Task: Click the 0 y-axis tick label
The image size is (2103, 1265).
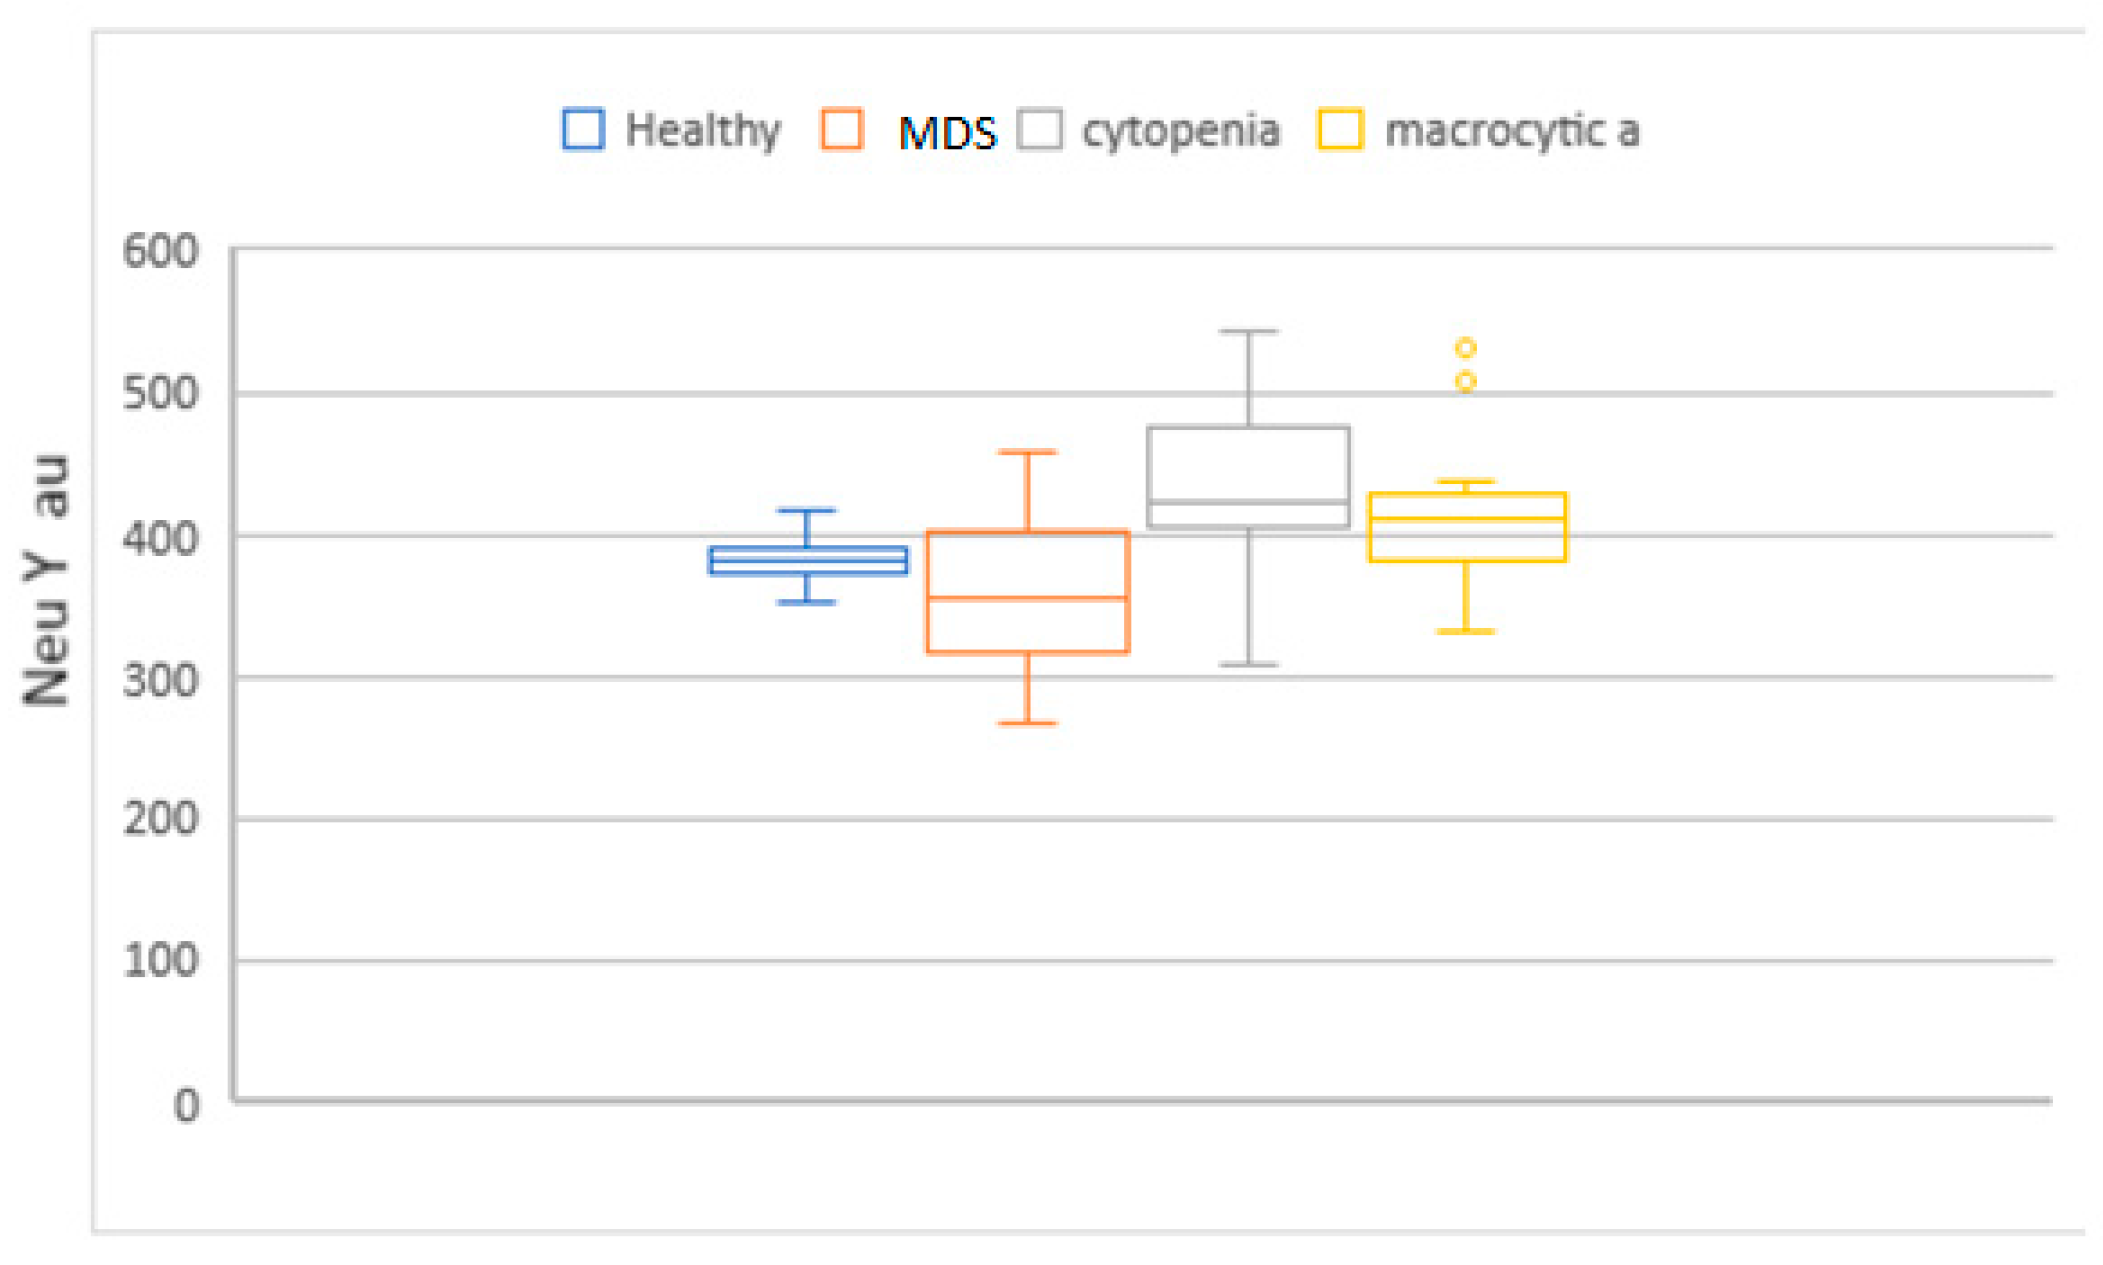Action: 186,1106
